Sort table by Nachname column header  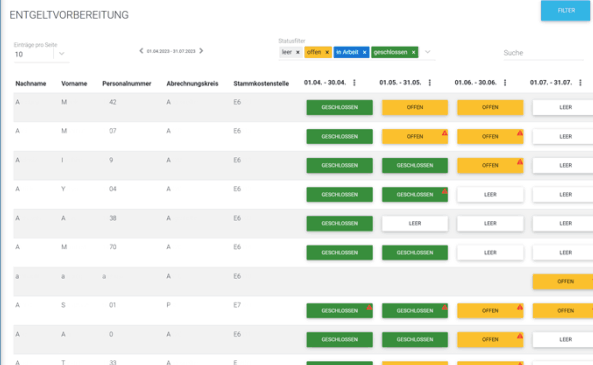coord(31,84)
